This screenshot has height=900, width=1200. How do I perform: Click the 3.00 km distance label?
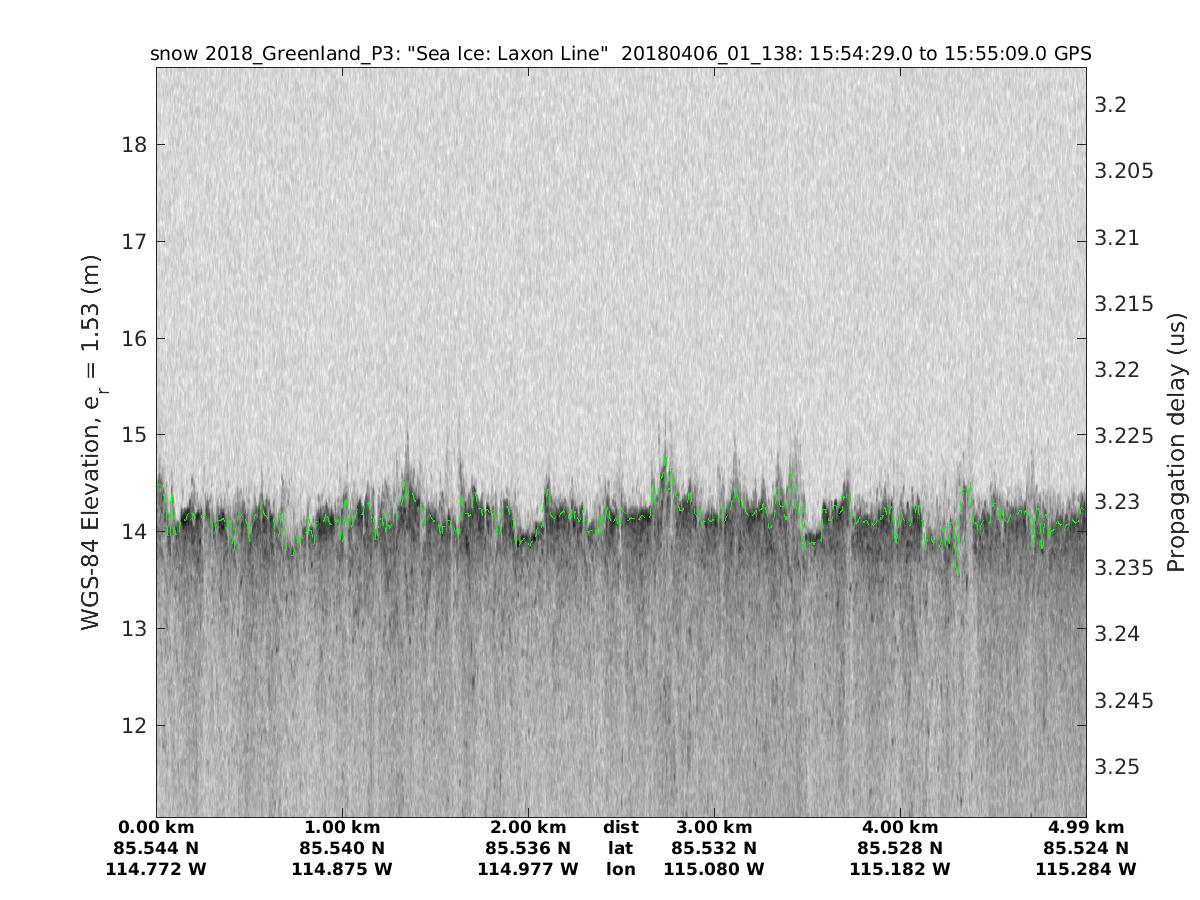point(714,828)
